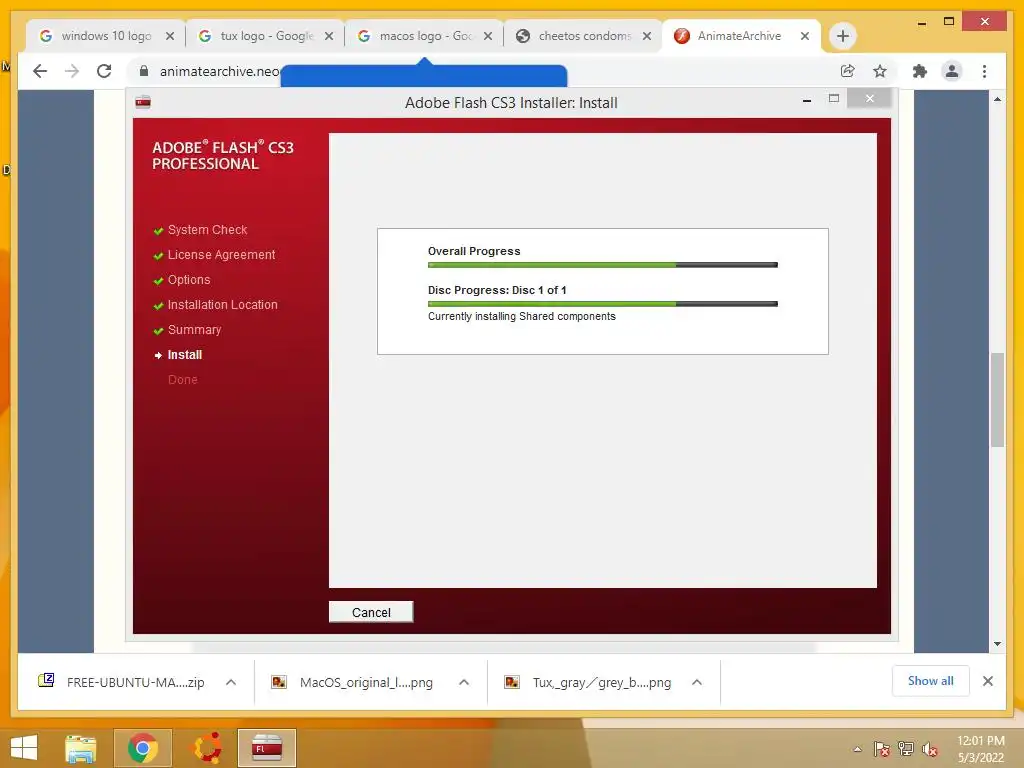Click the Flash installer title bar icon
This screenshot has width=1024, height=768.
coord(143,102)
